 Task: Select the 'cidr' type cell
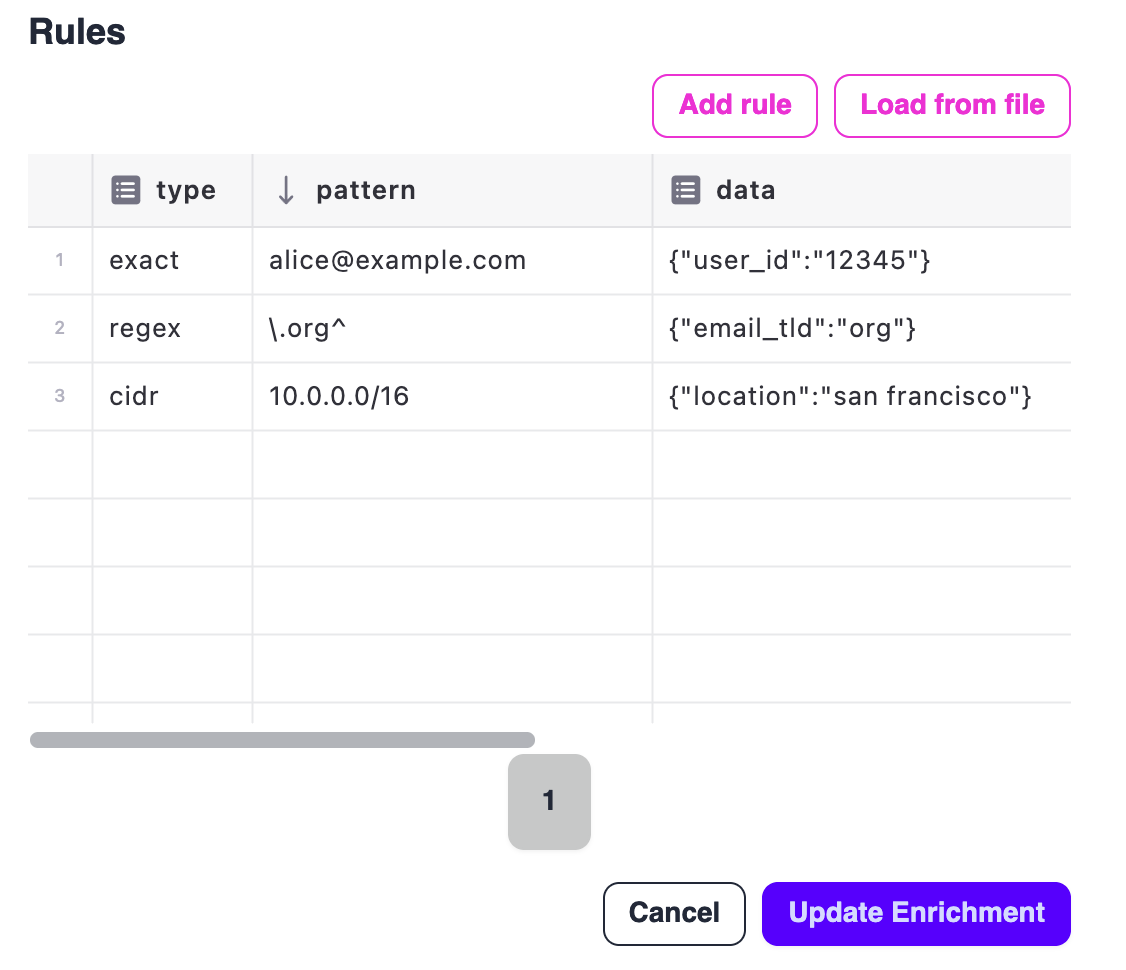[x=134, y=397]
